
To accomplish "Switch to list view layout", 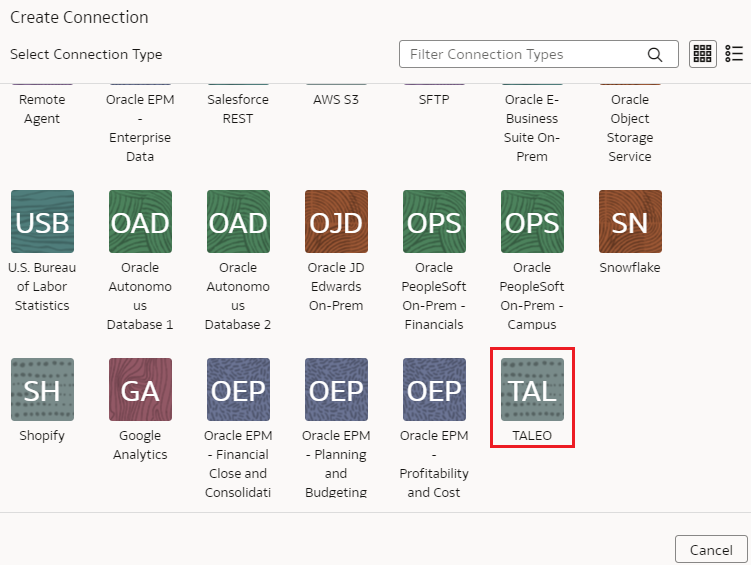I will [x=734, y=54].
